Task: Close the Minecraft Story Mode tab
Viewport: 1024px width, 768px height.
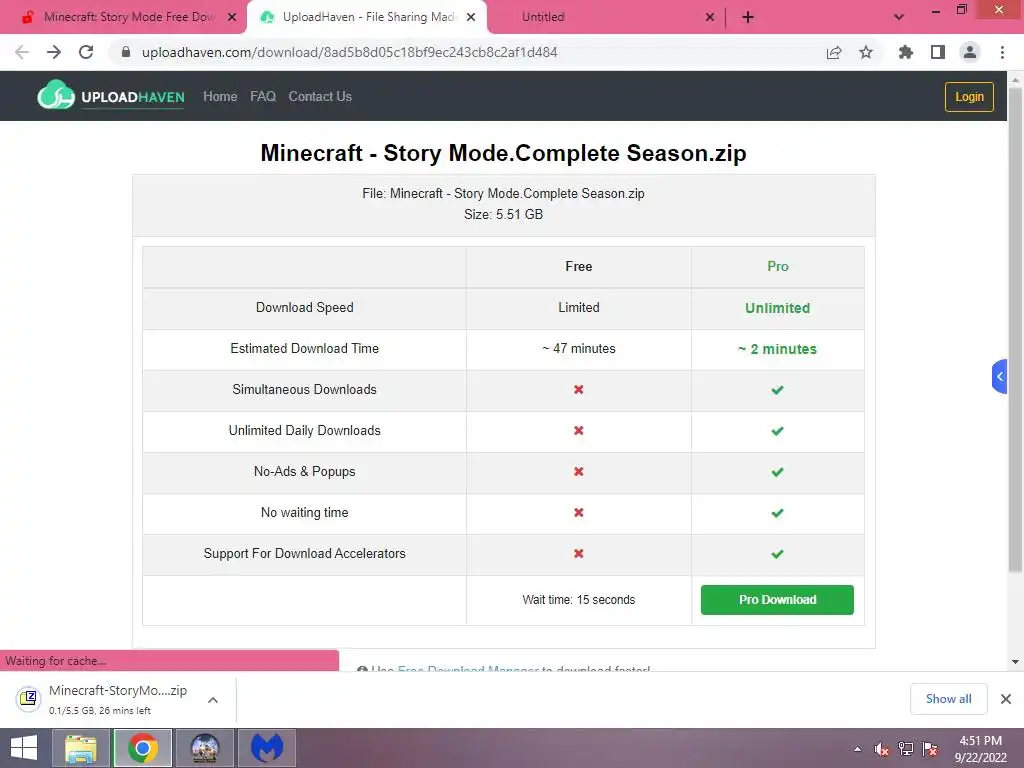Action: [232, 17]
